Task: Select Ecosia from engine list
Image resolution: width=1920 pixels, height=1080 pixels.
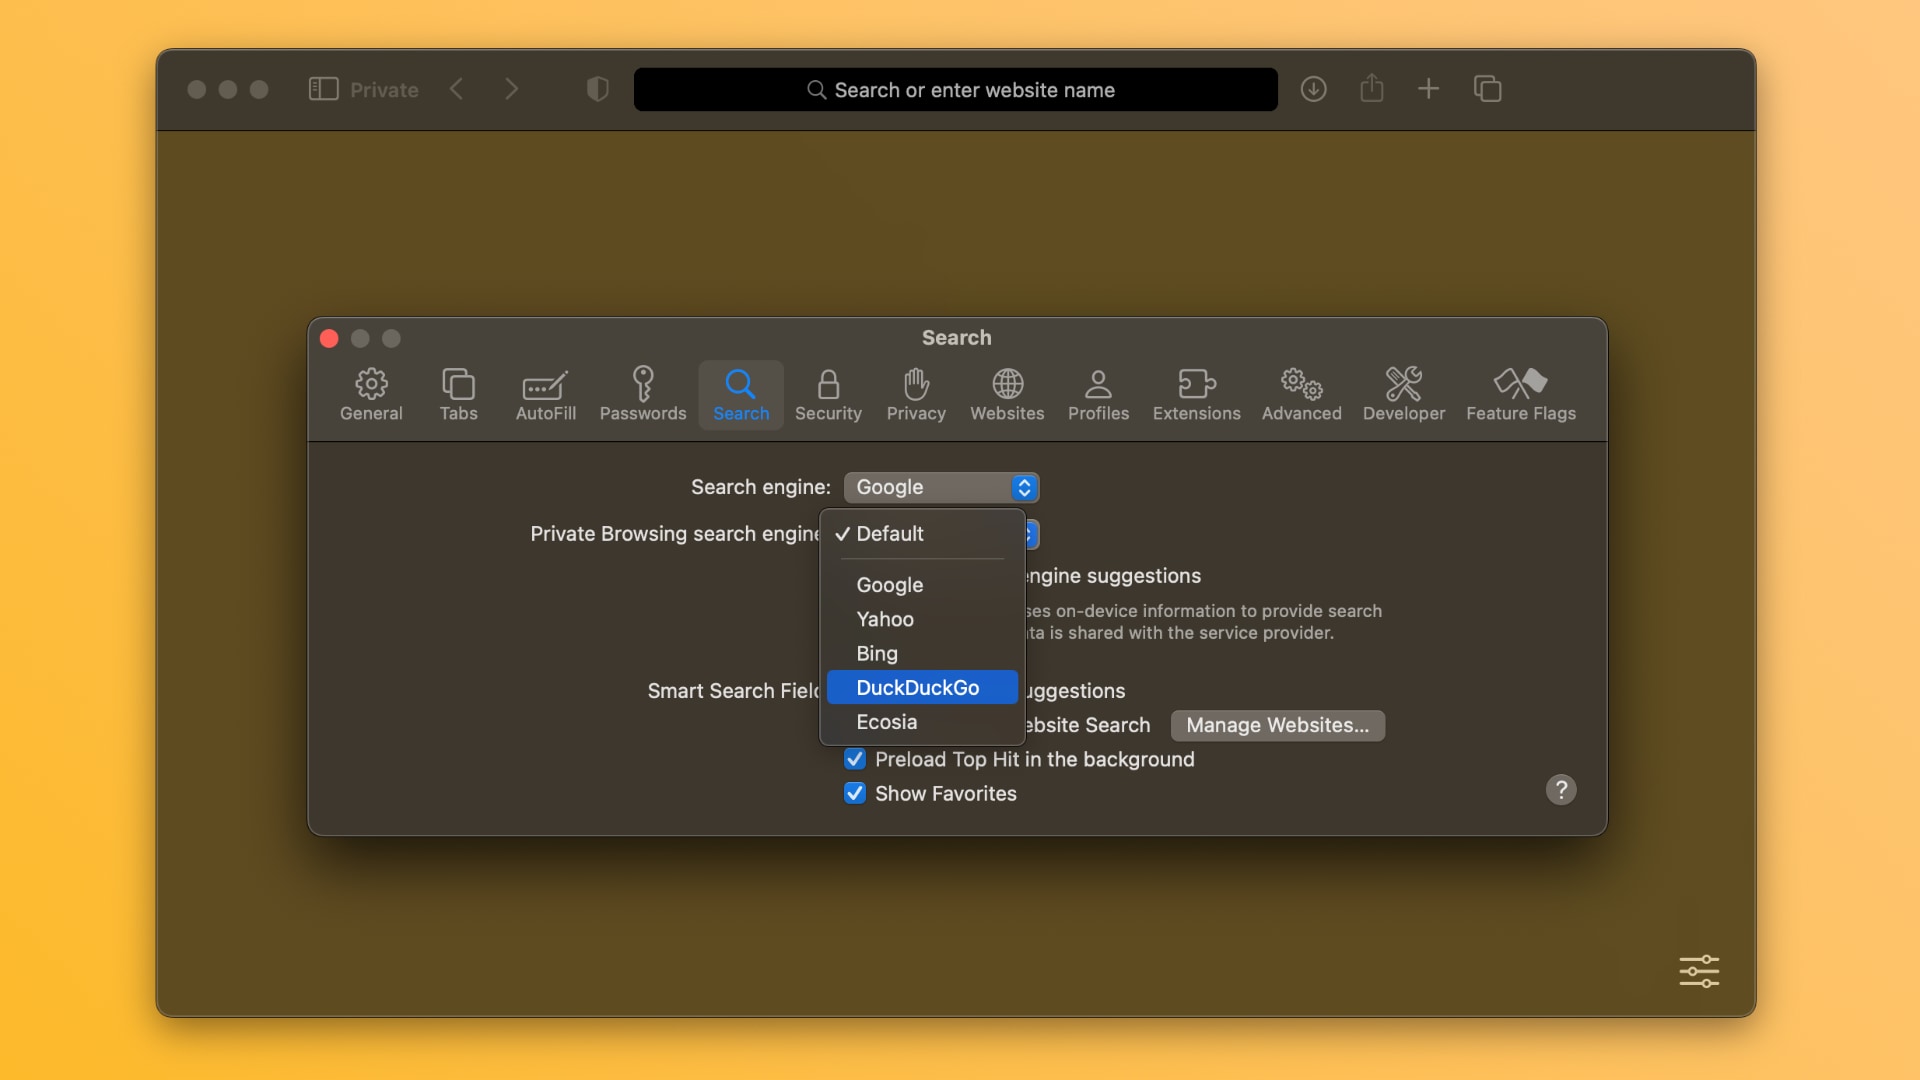Action: pos(886,720)
